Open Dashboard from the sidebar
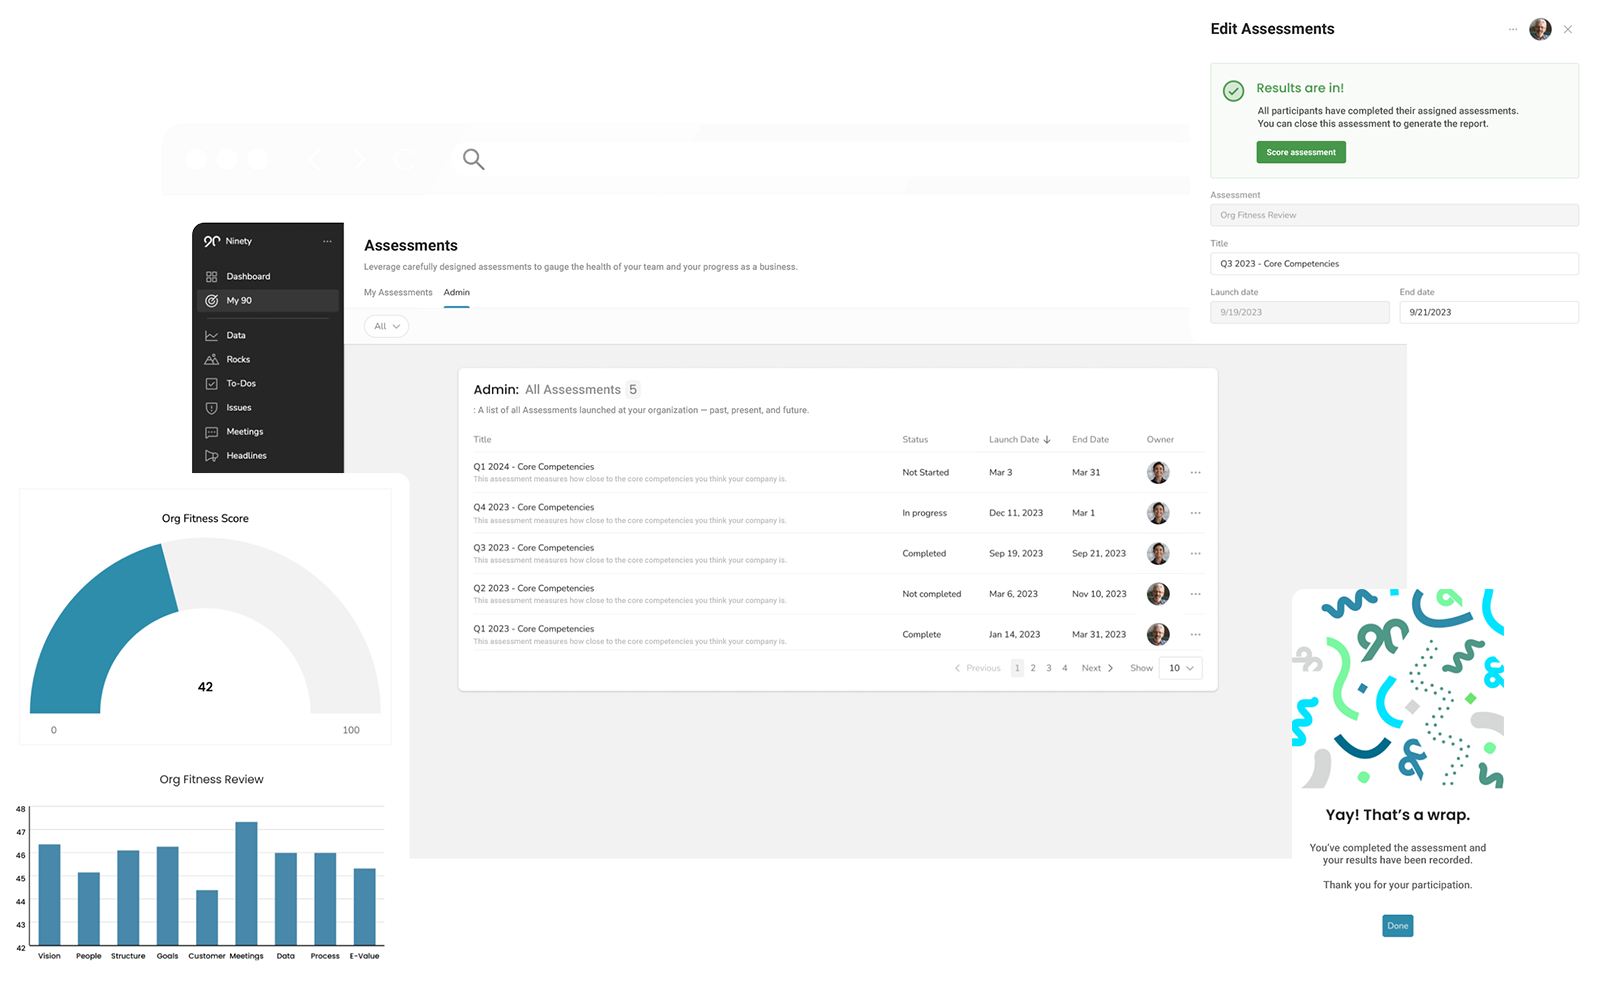Screen dimensions: 1600x992 [248, 276]
